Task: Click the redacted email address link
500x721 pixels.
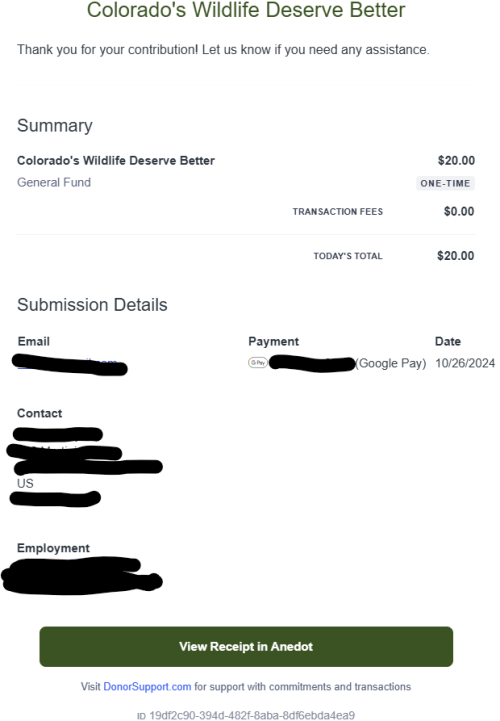Action: tap(70, 364)
